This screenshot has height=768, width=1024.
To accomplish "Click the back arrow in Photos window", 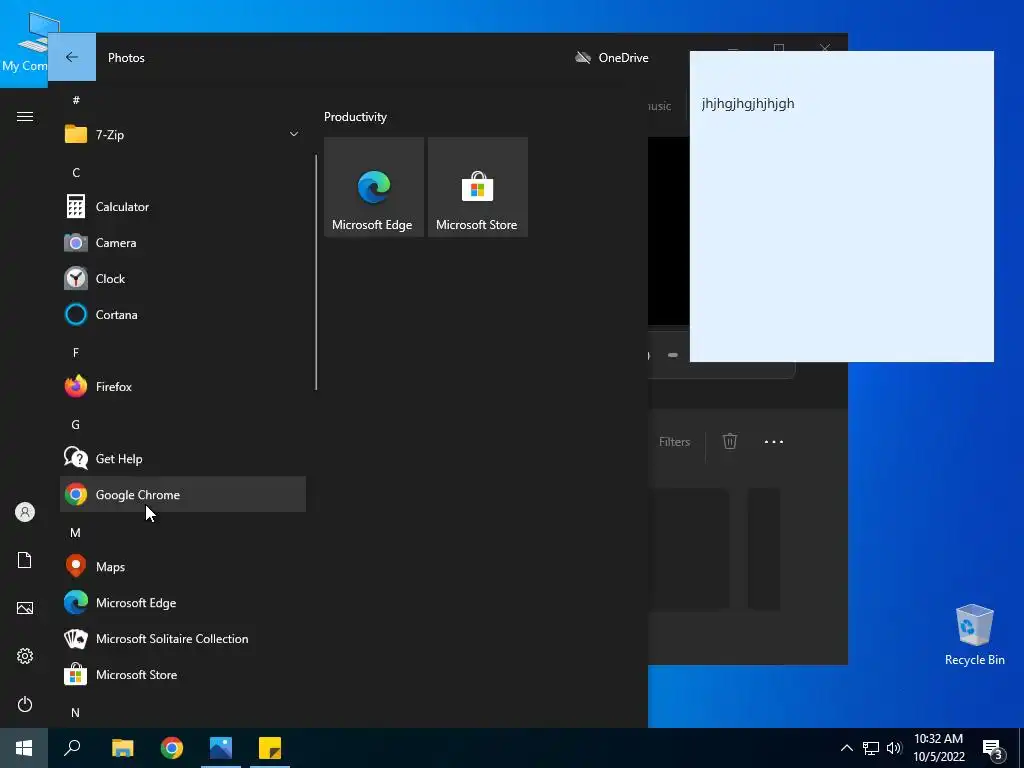I will point(72,57).
